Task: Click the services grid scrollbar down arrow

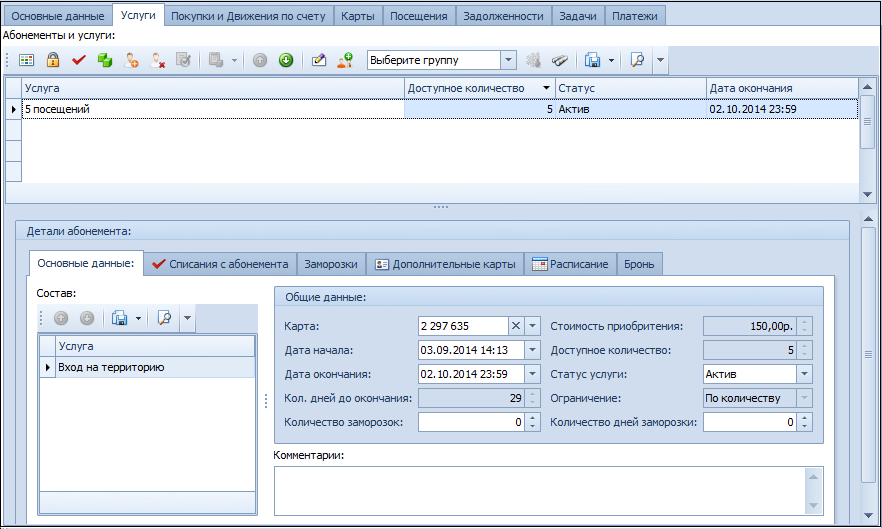Action: (867, 195)
